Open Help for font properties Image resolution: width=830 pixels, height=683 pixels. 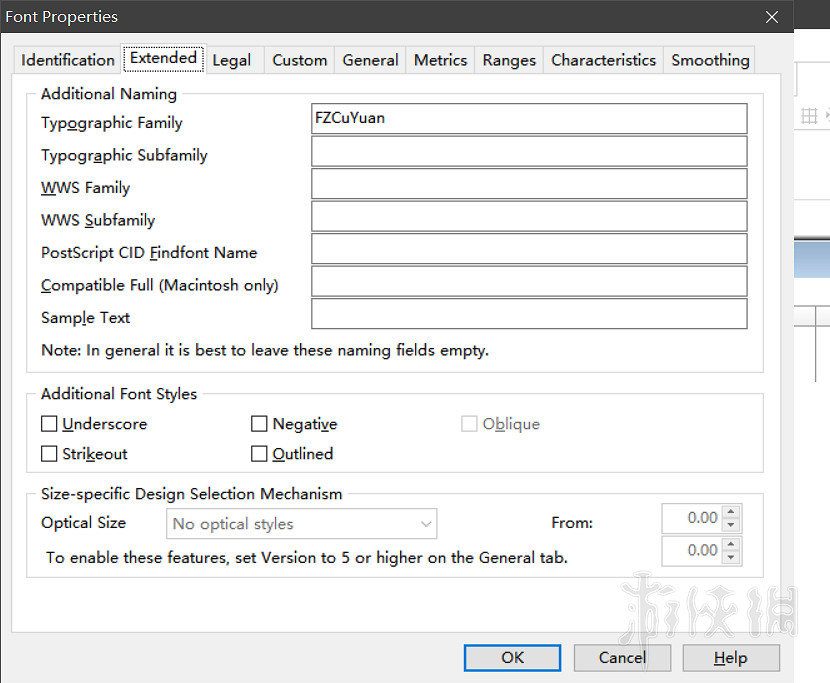click(730, 657)
